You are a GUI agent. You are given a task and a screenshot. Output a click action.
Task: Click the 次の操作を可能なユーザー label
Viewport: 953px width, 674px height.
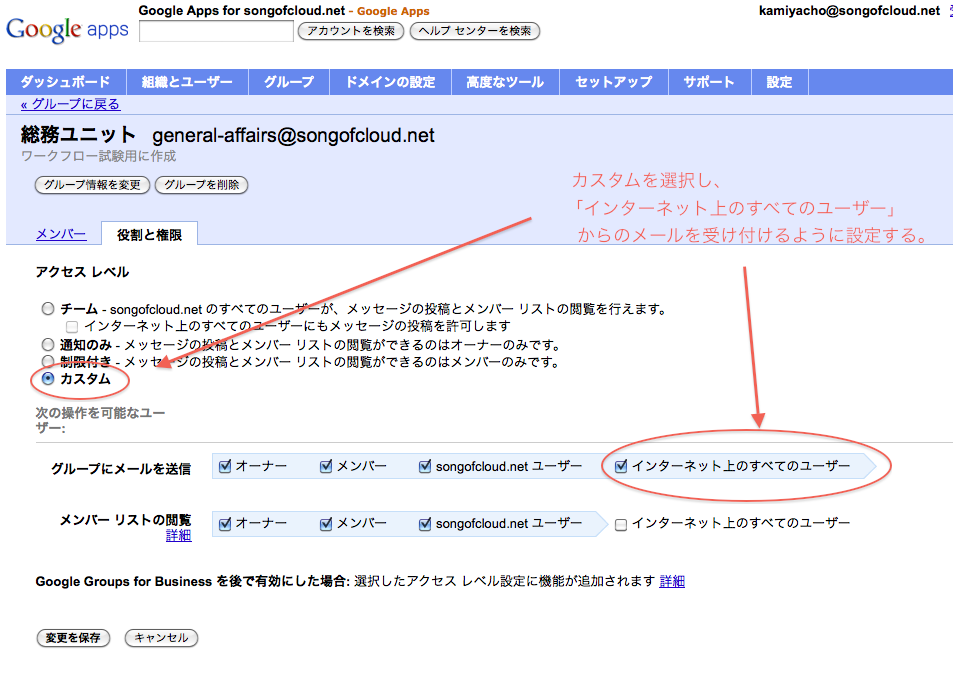pyautogui.click(x=100, y=421)
